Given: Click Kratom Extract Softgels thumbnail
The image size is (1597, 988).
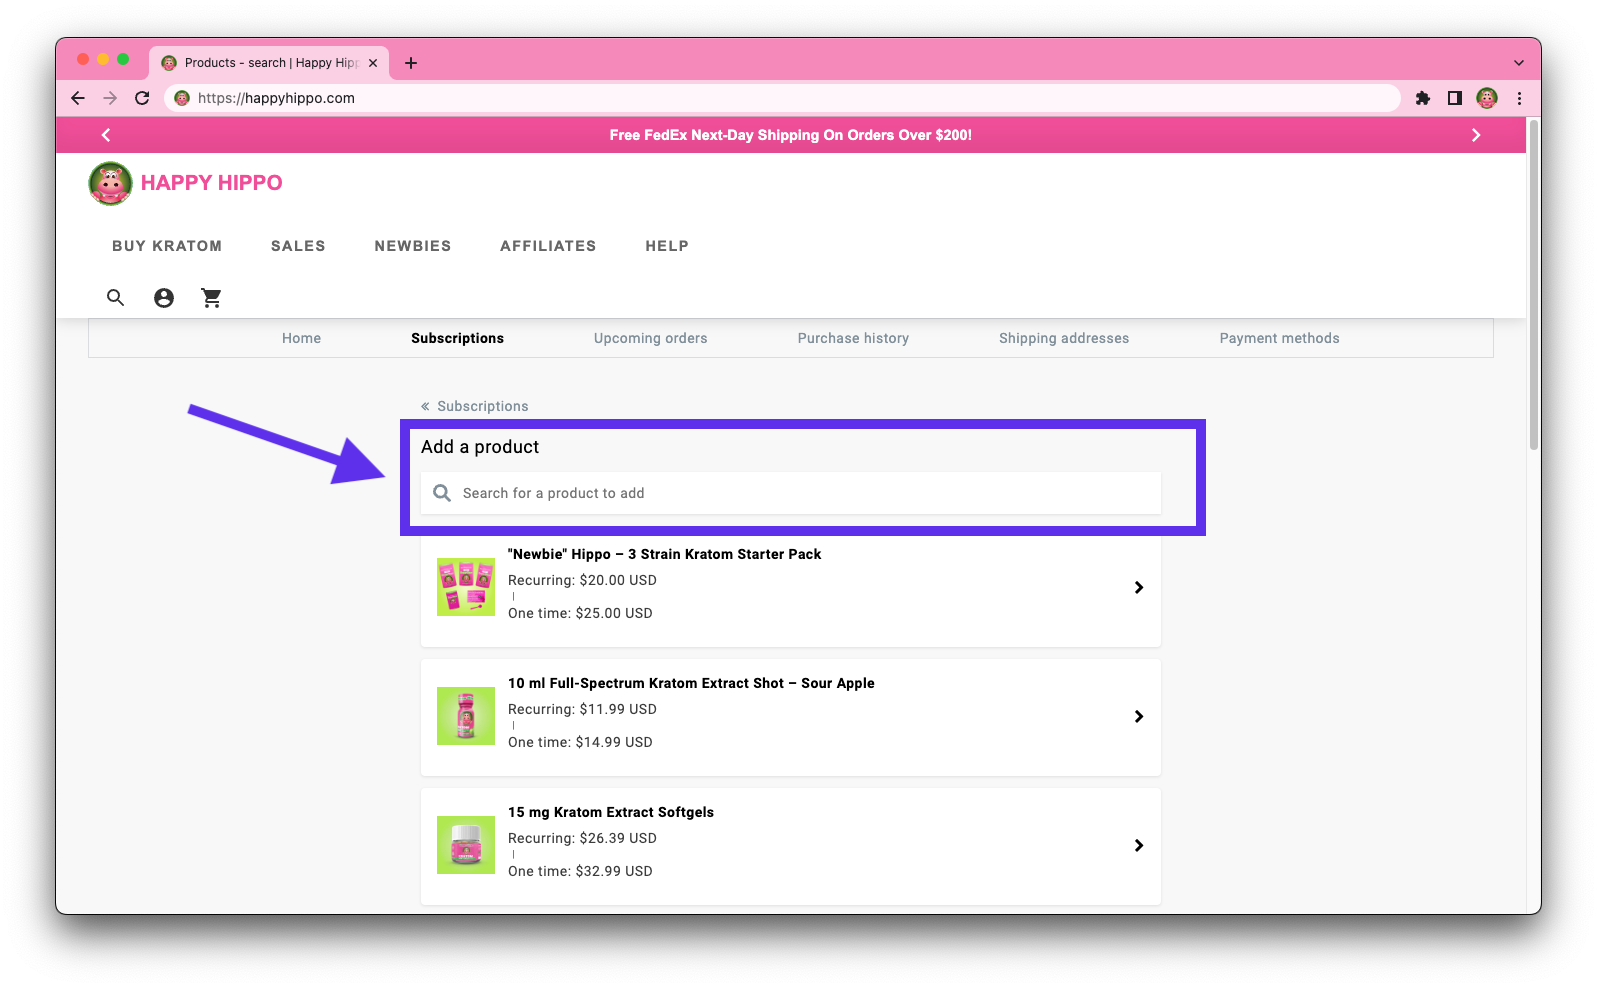Looking at the screenshot, I should click(x=466, y=845).
